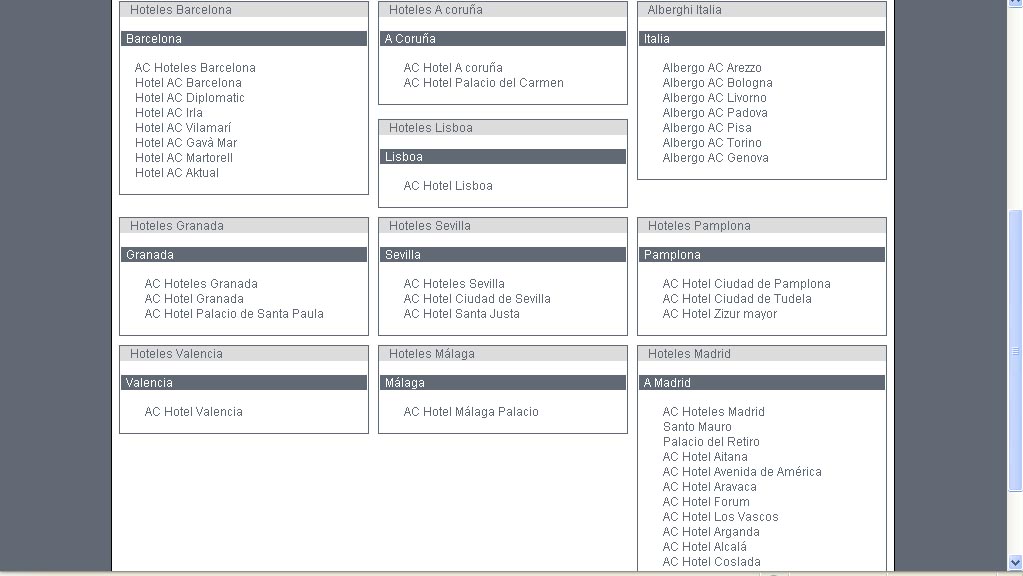Screen dimensions: 1023x576
Task: Select the AC Hotel Valencia link
Action: click(x=193, y=412)
